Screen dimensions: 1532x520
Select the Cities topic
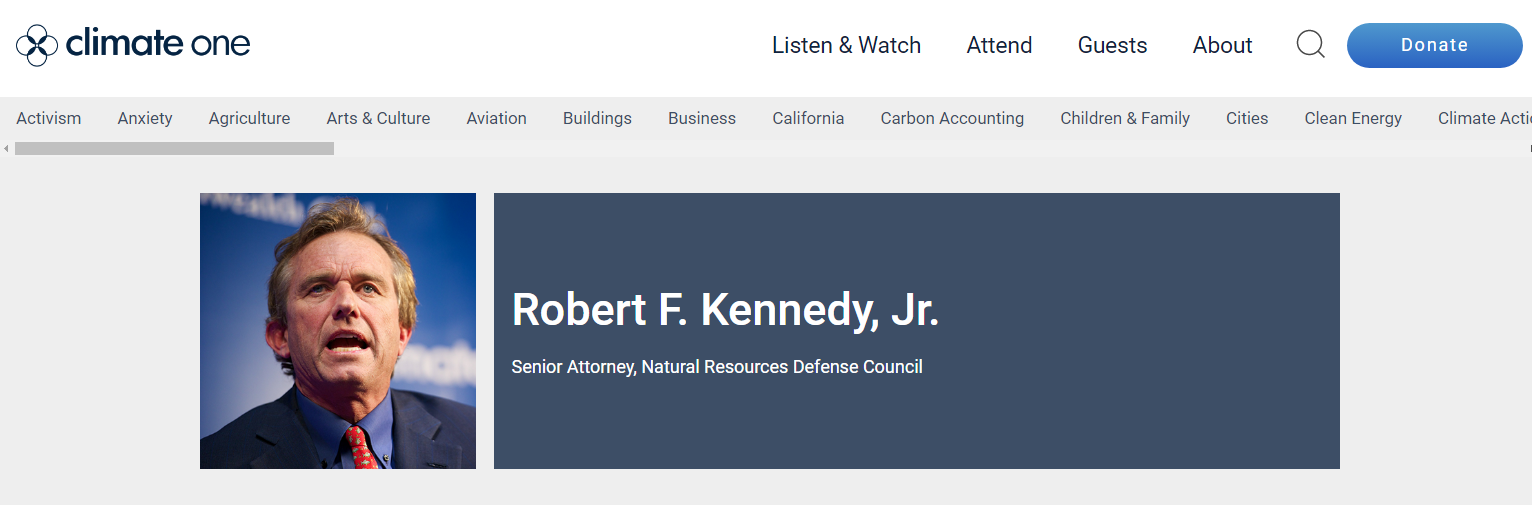[1247, 118]
